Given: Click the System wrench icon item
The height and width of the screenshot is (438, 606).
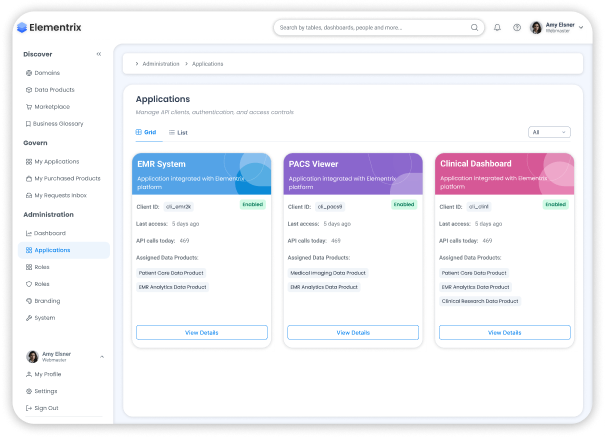Looking at the screenshot, I should 29,318.
